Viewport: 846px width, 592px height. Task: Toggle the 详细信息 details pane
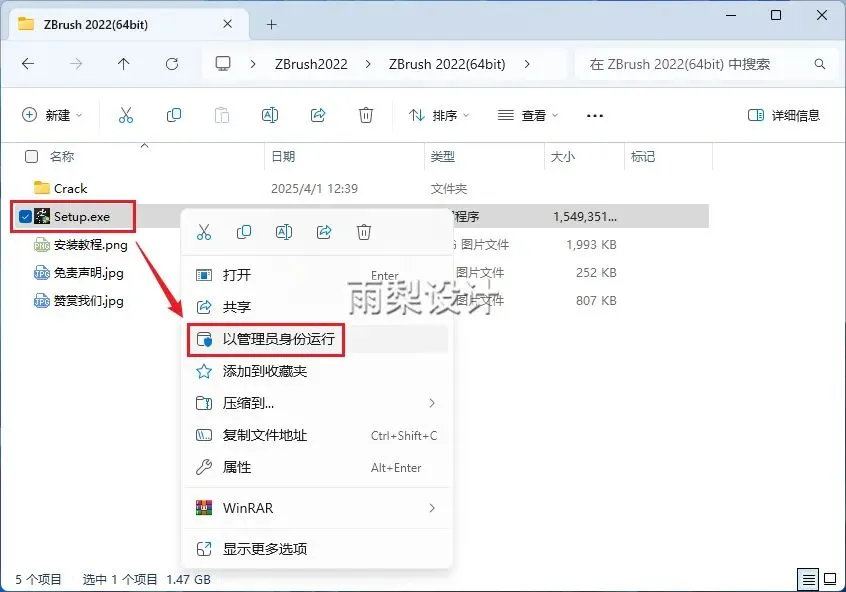pos(783,115)
